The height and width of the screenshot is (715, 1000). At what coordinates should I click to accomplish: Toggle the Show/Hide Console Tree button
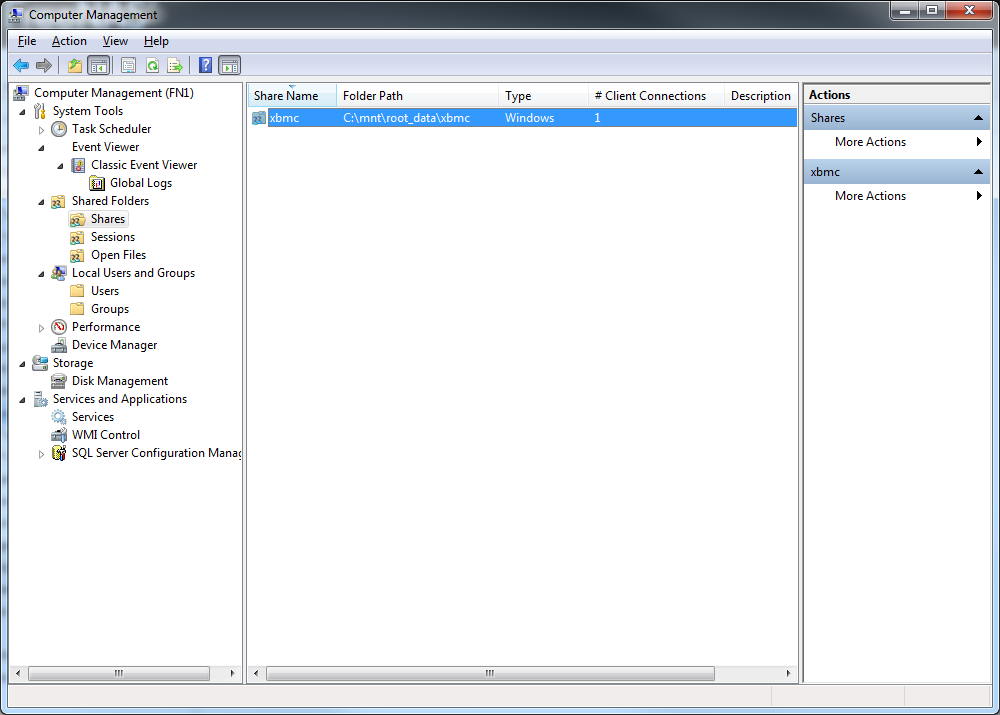pyautogui.click(x=99, y=65)
